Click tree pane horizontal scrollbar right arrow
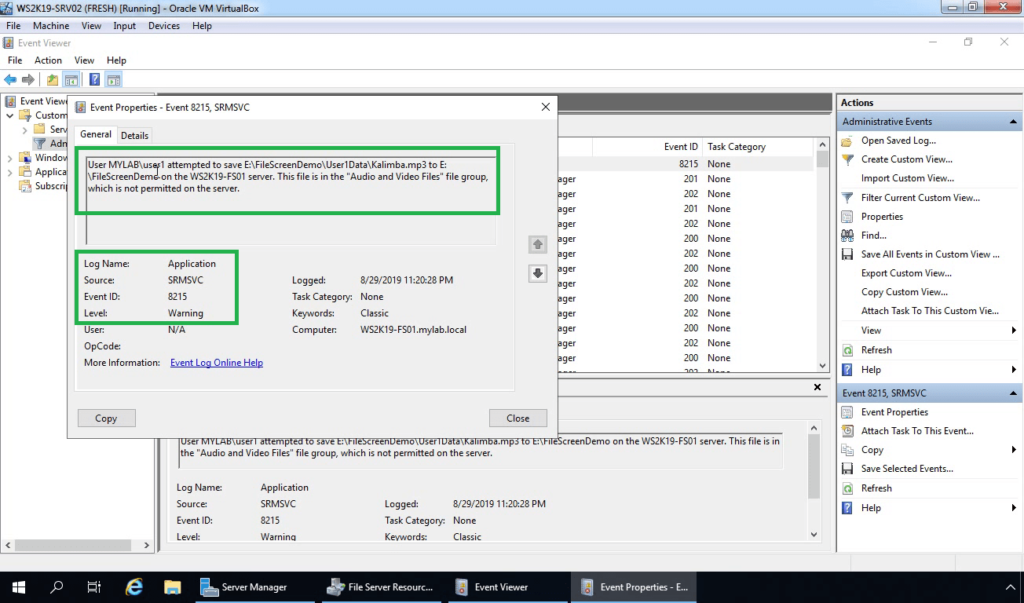The width and height of the screenshot is (1024, 603). (x=146, y=545)
